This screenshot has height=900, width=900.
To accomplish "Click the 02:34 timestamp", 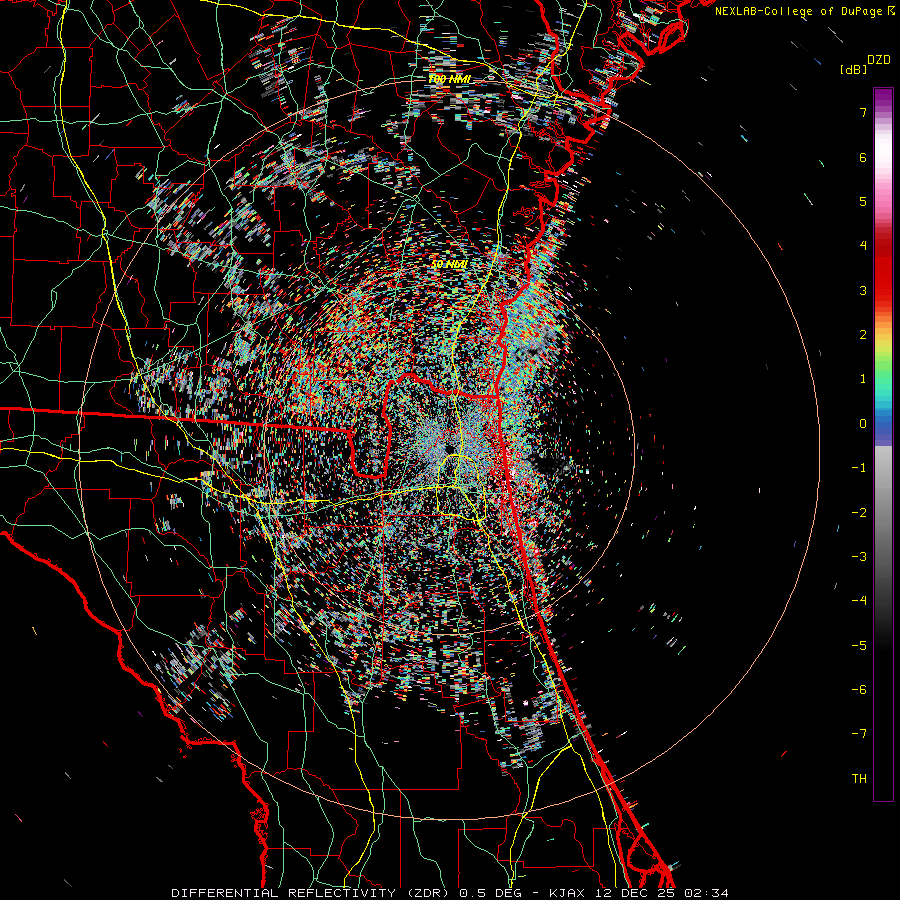I will point(705,893).
